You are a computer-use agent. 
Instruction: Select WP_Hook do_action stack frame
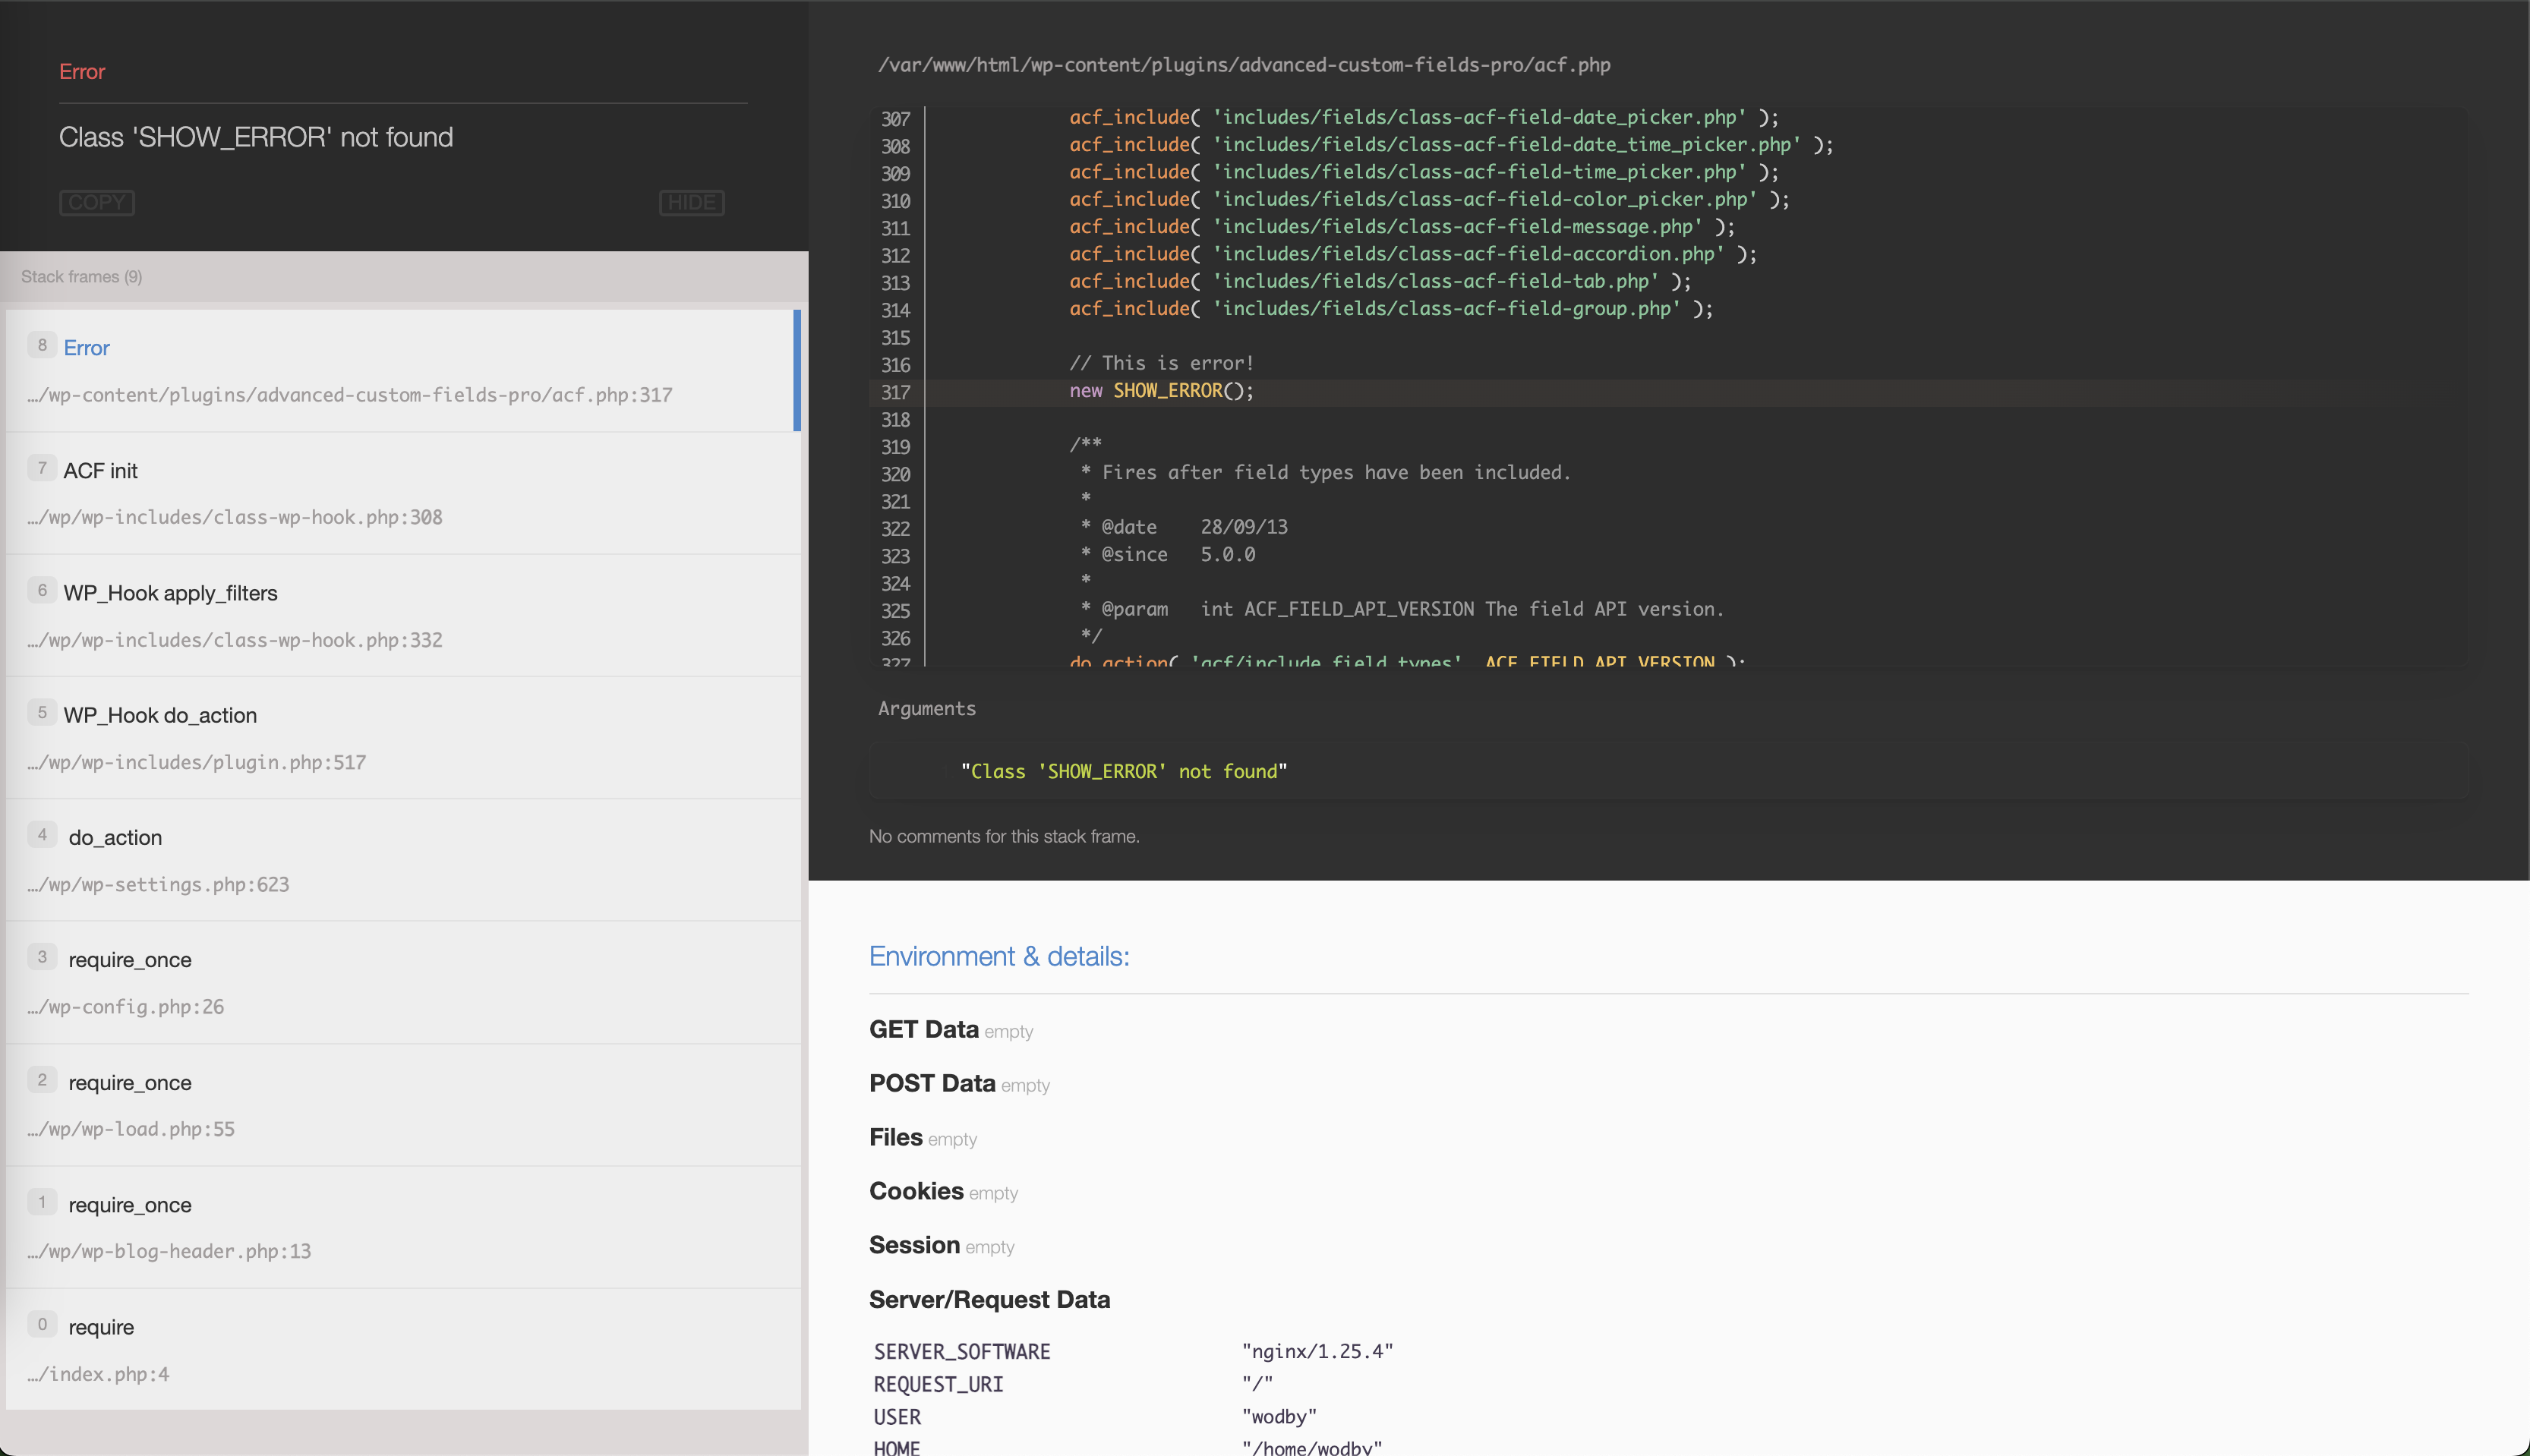pos(400,737)
